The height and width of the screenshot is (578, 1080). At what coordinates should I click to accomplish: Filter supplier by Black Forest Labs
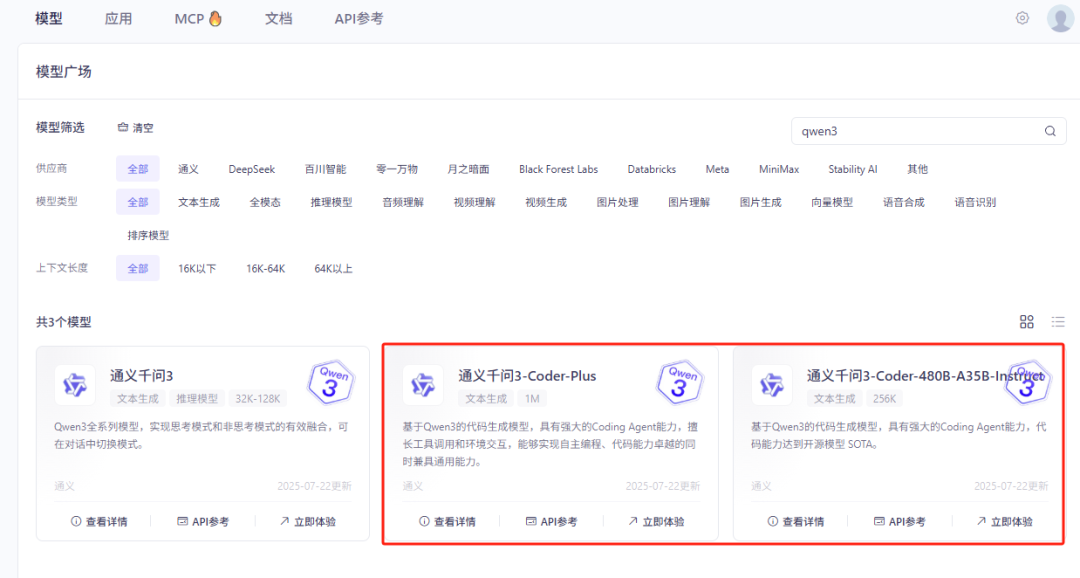point(559,169)
